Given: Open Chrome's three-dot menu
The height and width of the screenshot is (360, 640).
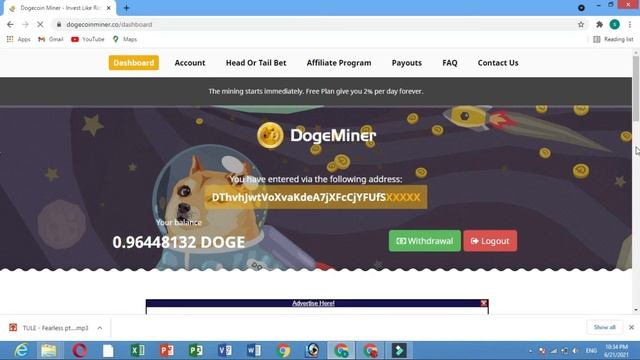Looking at the screenshot, I should tap(630, 24).
